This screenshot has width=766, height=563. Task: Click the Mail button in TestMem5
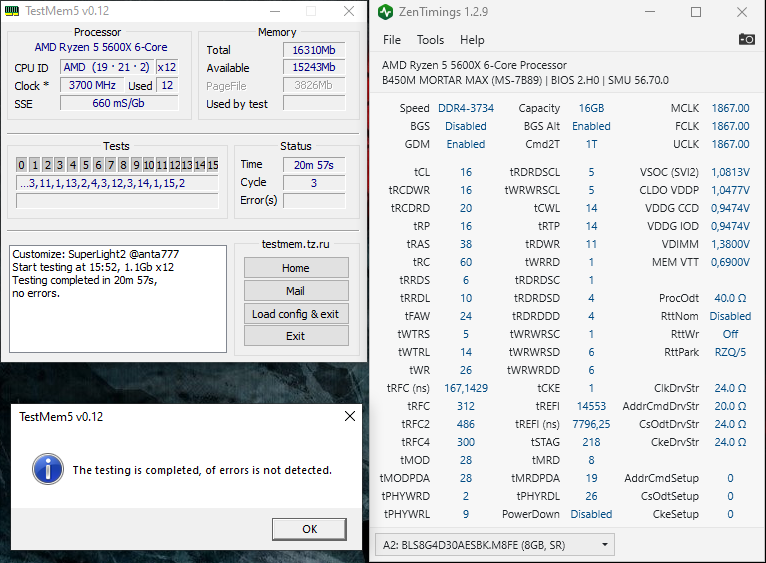296,291
